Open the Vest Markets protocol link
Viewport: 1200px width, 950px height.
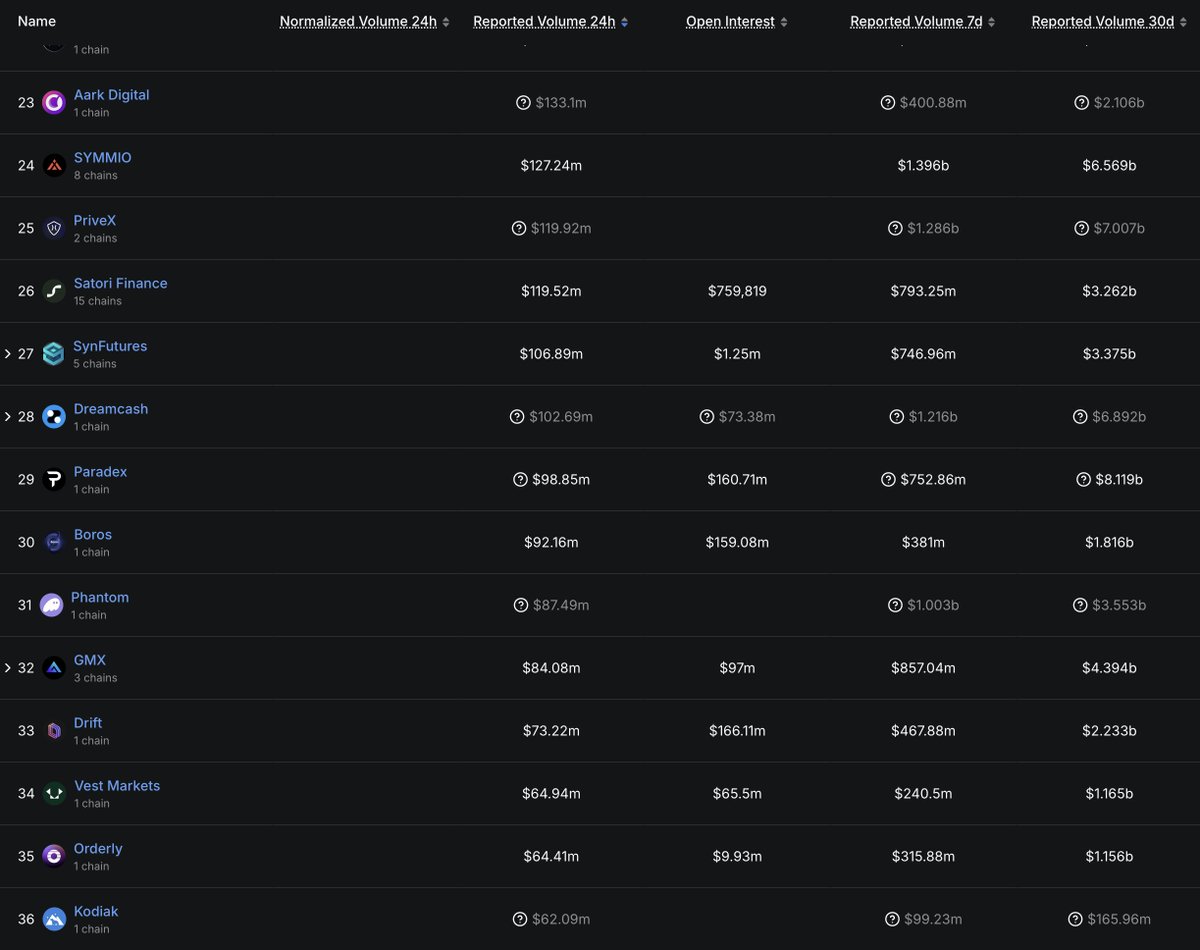[x=117, y=786]
